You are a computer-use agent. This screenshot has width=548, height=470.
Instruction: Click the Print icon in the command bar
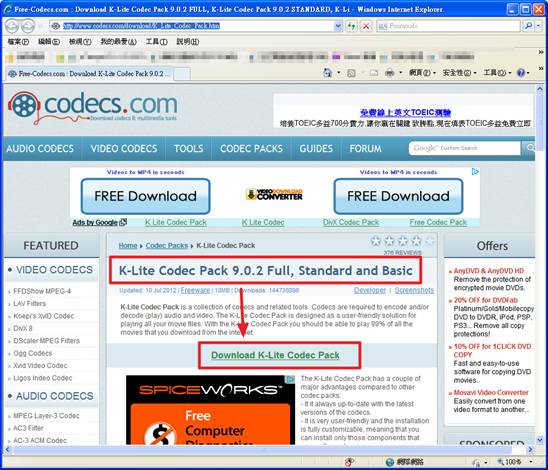coord(389,73)
